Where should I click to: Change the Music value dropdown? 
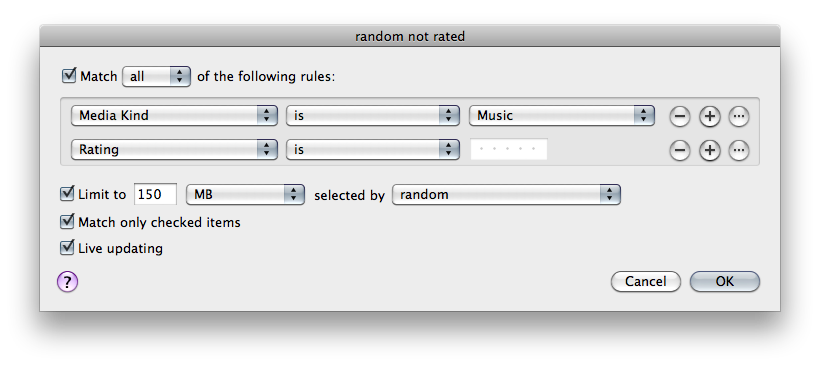[562, 116]
